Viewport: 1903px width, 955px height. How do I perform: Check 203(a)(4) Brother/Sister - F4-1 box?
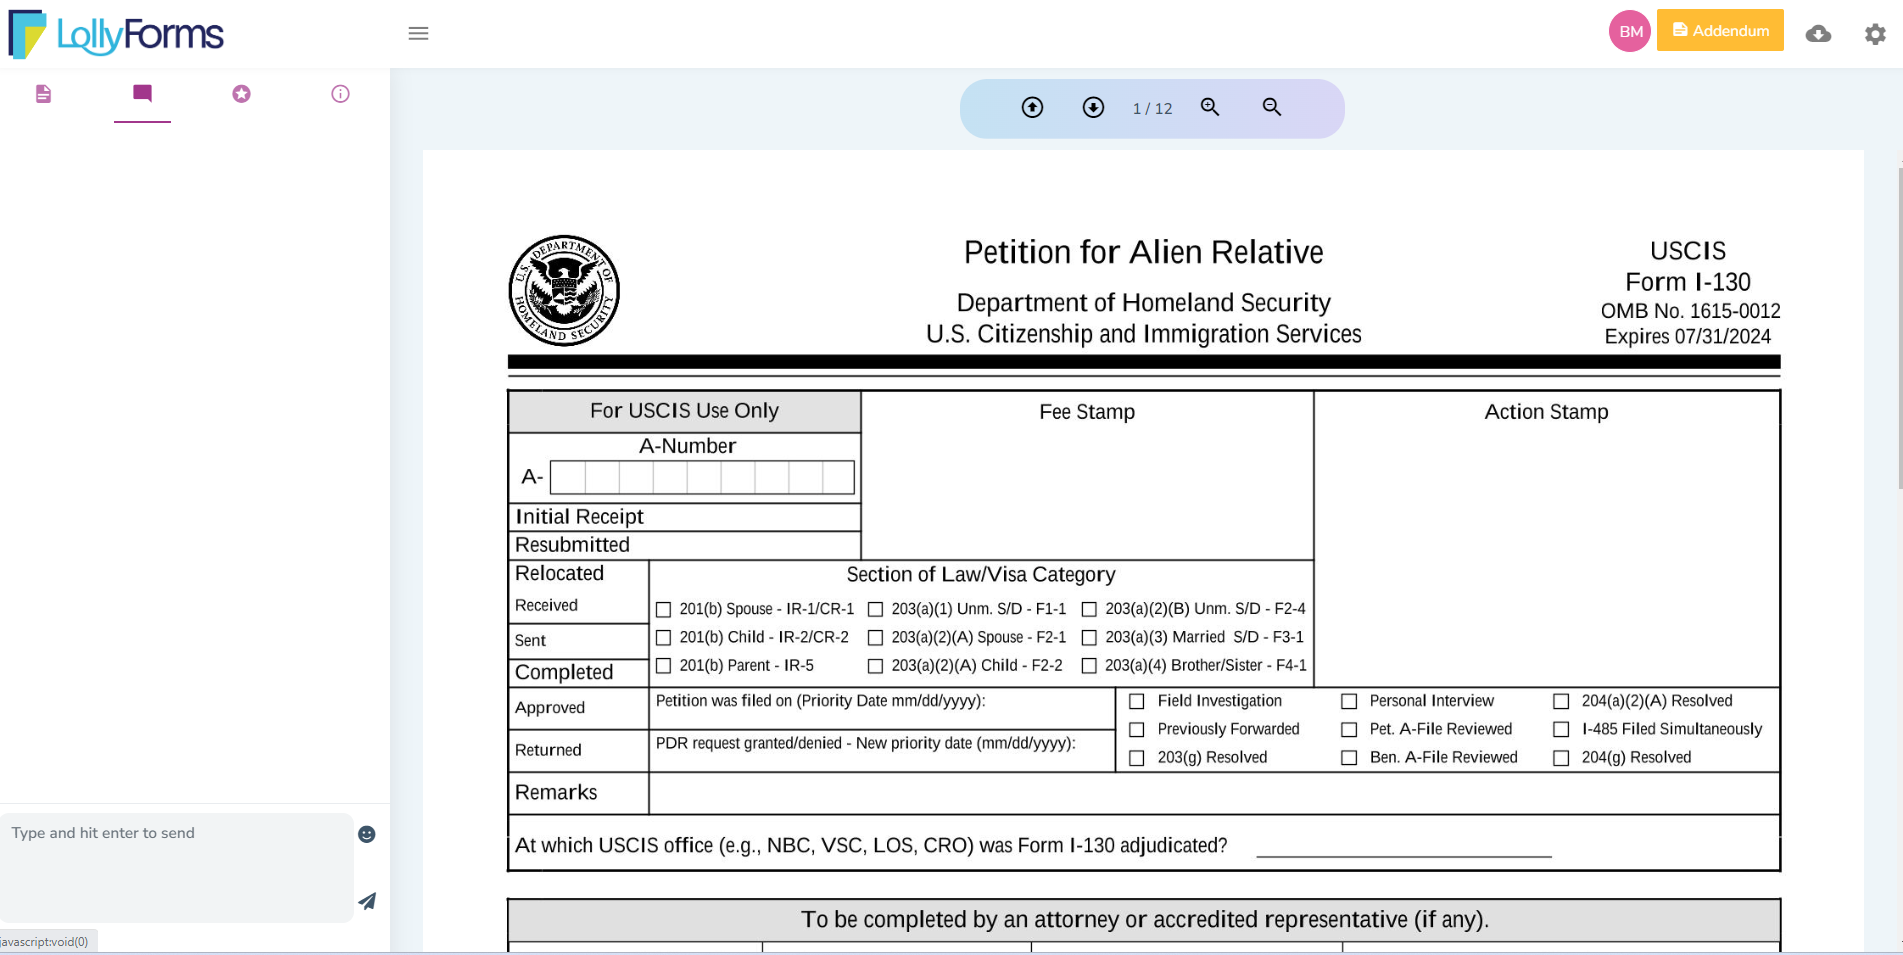point(1089,665)
